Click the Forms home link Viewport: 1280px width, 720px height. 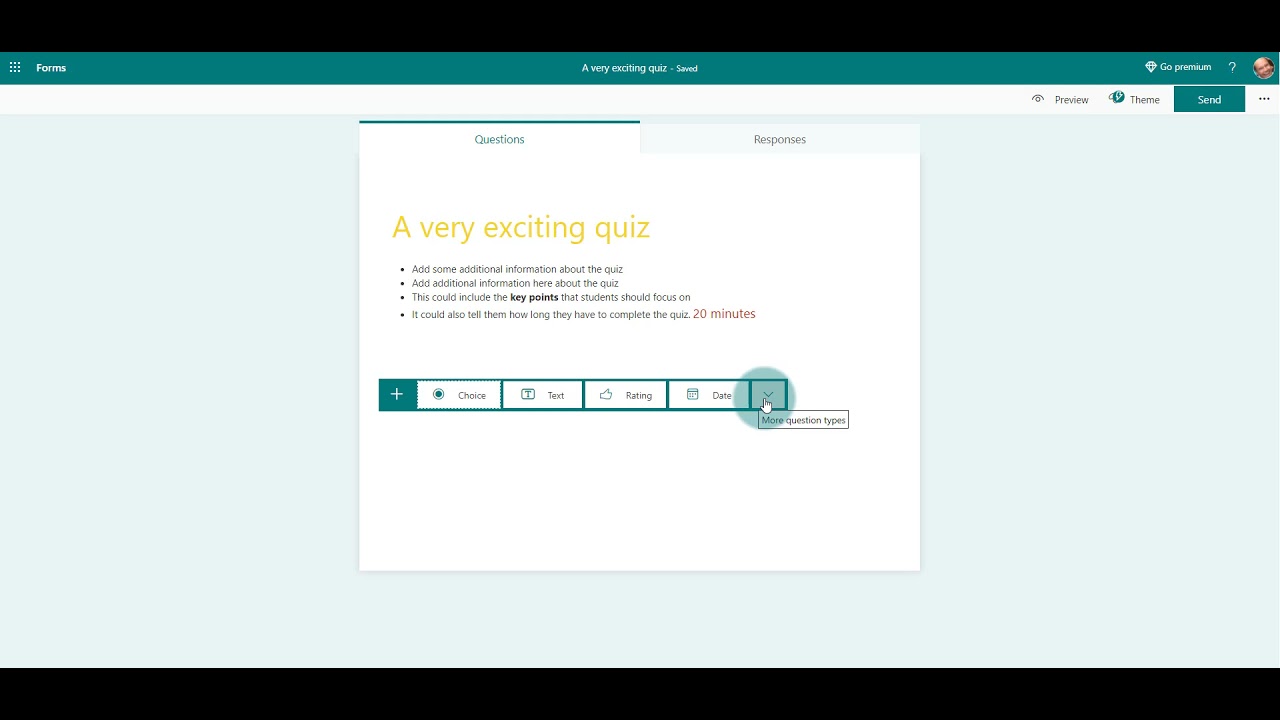51,68
